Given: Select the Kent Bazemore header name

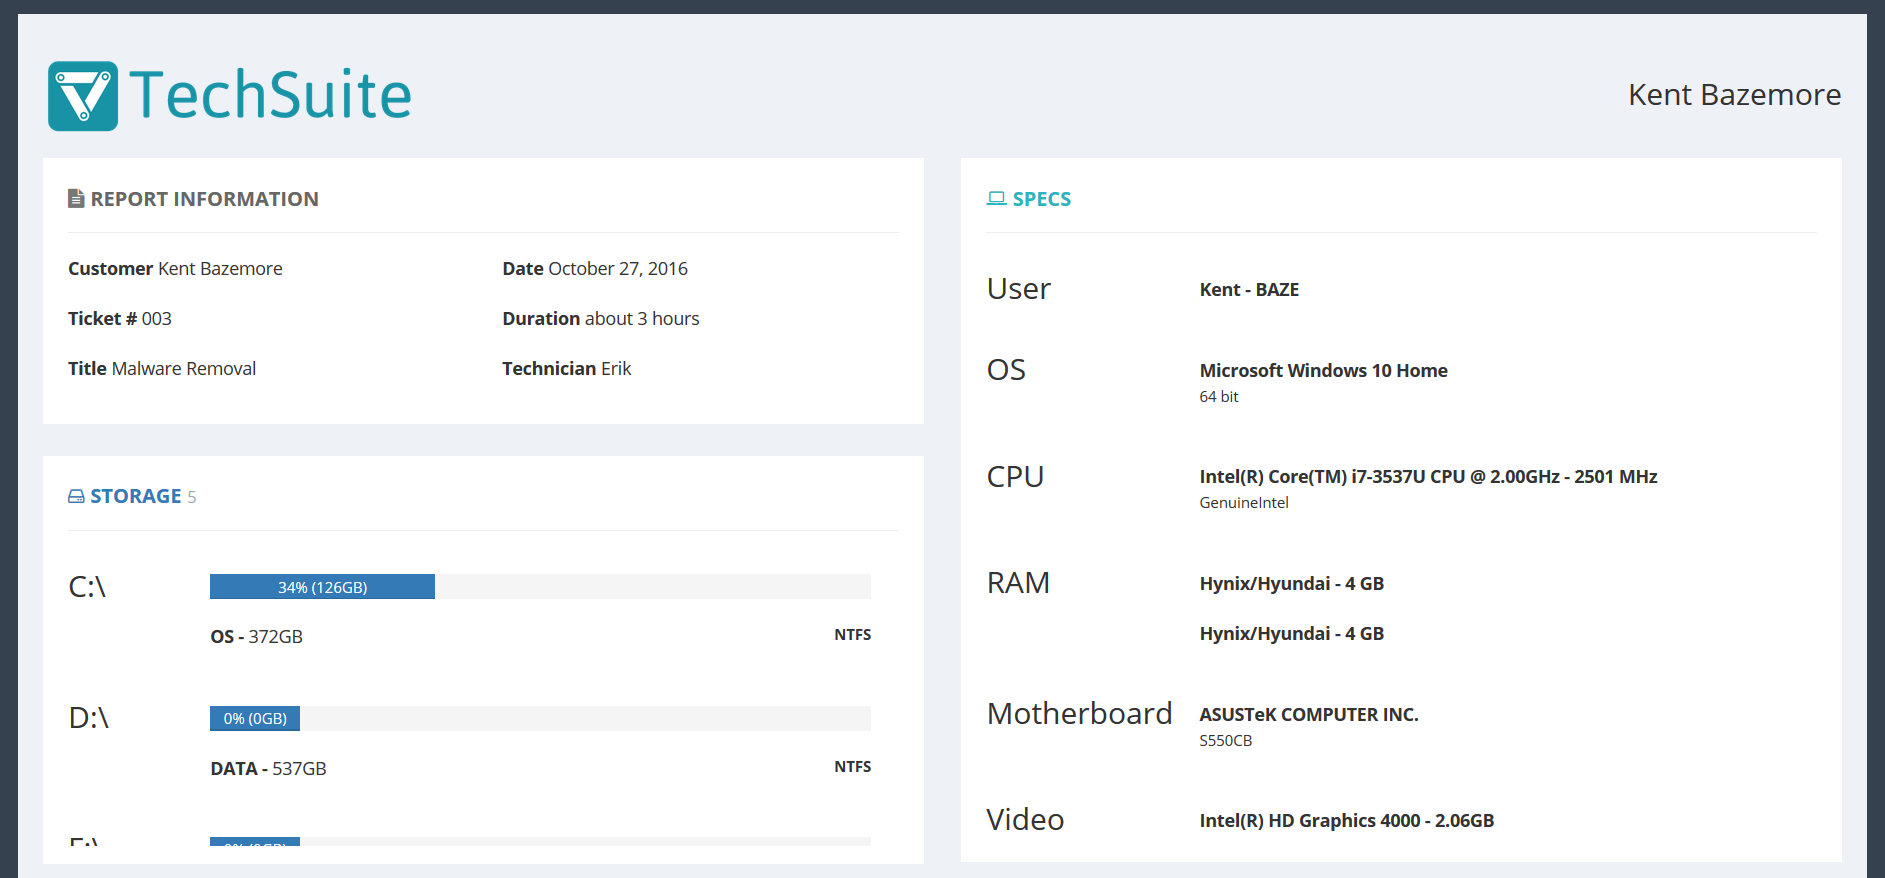Looking at the screenshot, I should [1734, 95].
